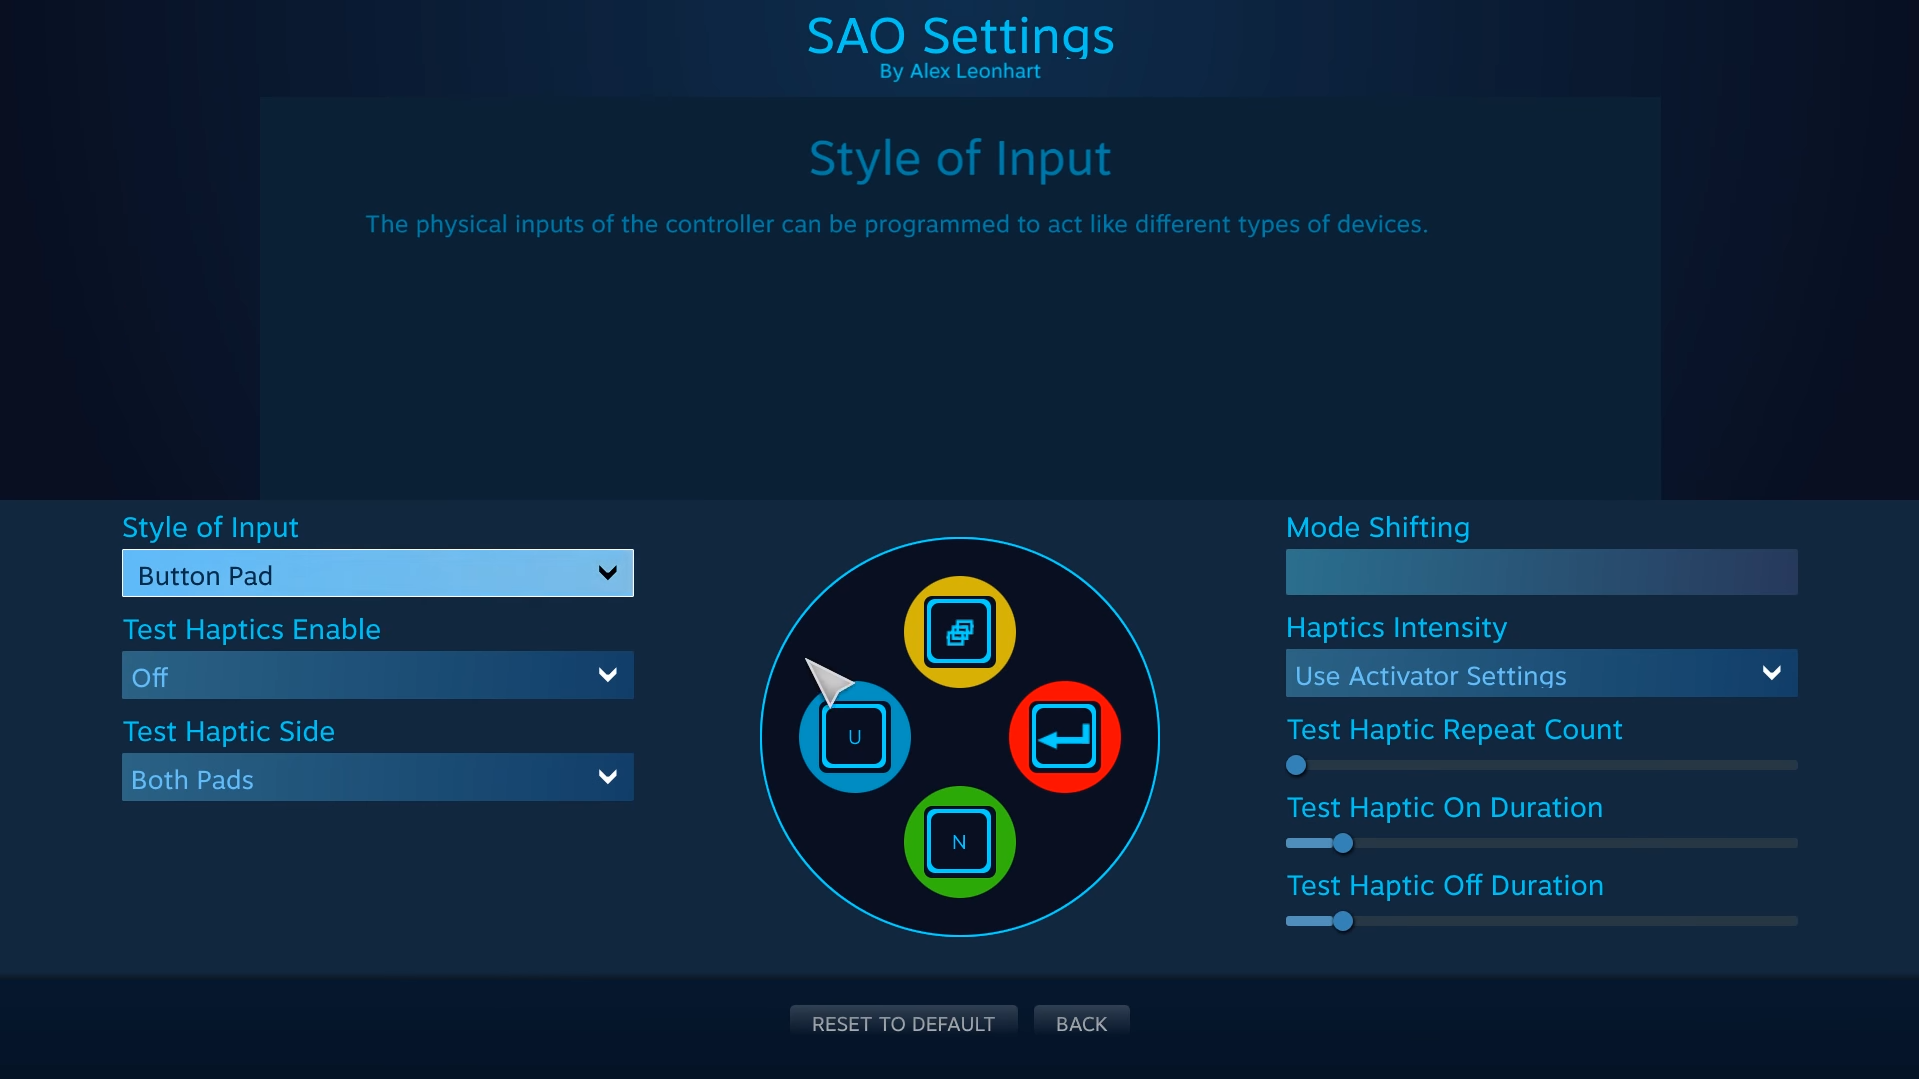Image resolution: width=1919 pixels, height=1079 pixels.
Task: Click the large Style of Input panel heading
Action: pyautogui.click(x=960, y=159)
